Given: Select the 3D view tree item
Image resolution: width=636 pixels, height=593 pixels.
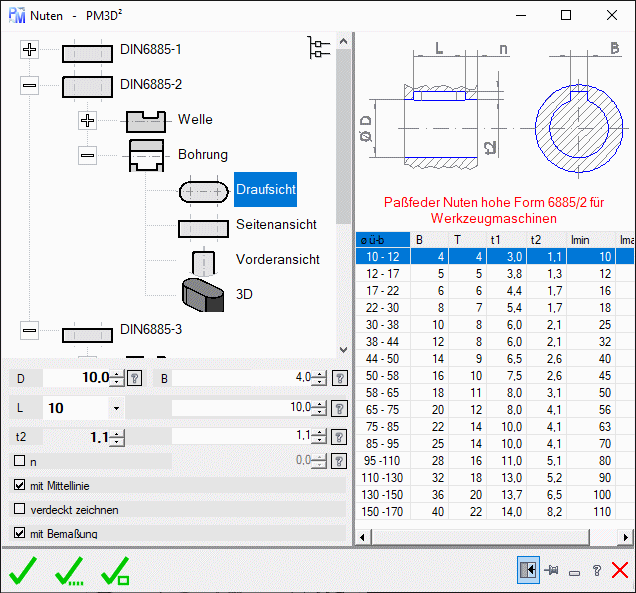Looking at the screenshot, I should (x=244, y=295).
